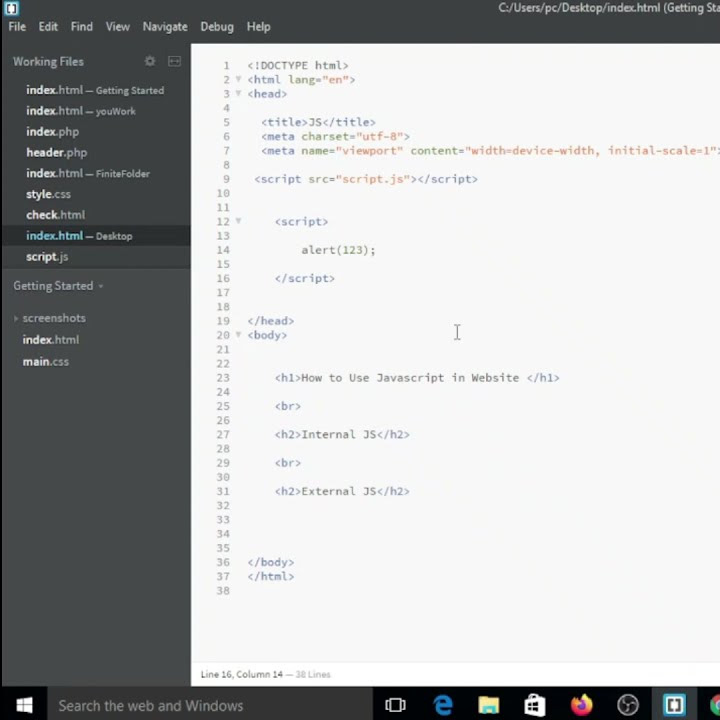Click line number 14 in the gutter
Screen dimensions: 720x720
click(x=223, y=250)
